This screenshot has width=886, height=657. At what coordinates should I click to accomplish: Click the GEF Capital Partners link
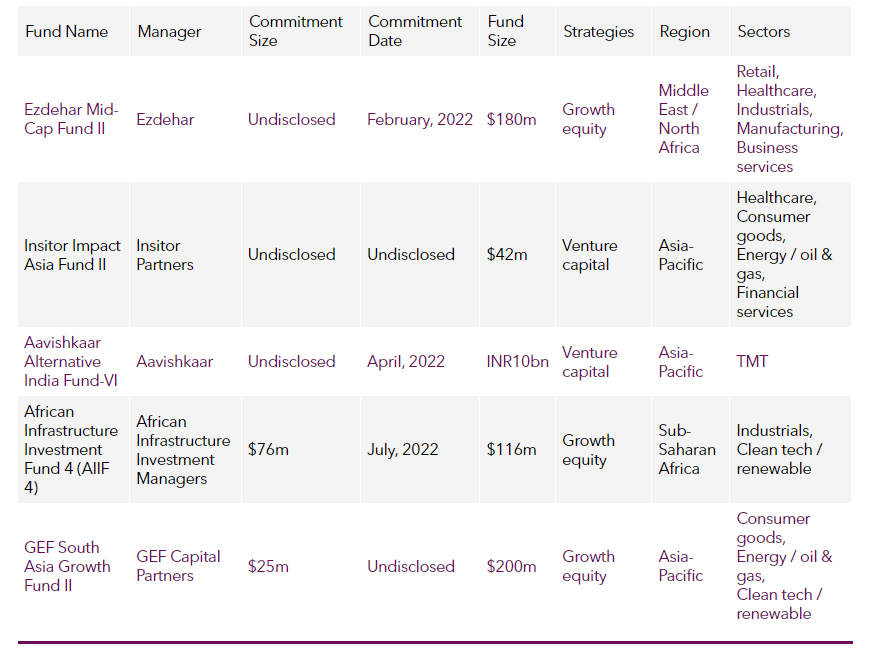click(x=178, y=565)
